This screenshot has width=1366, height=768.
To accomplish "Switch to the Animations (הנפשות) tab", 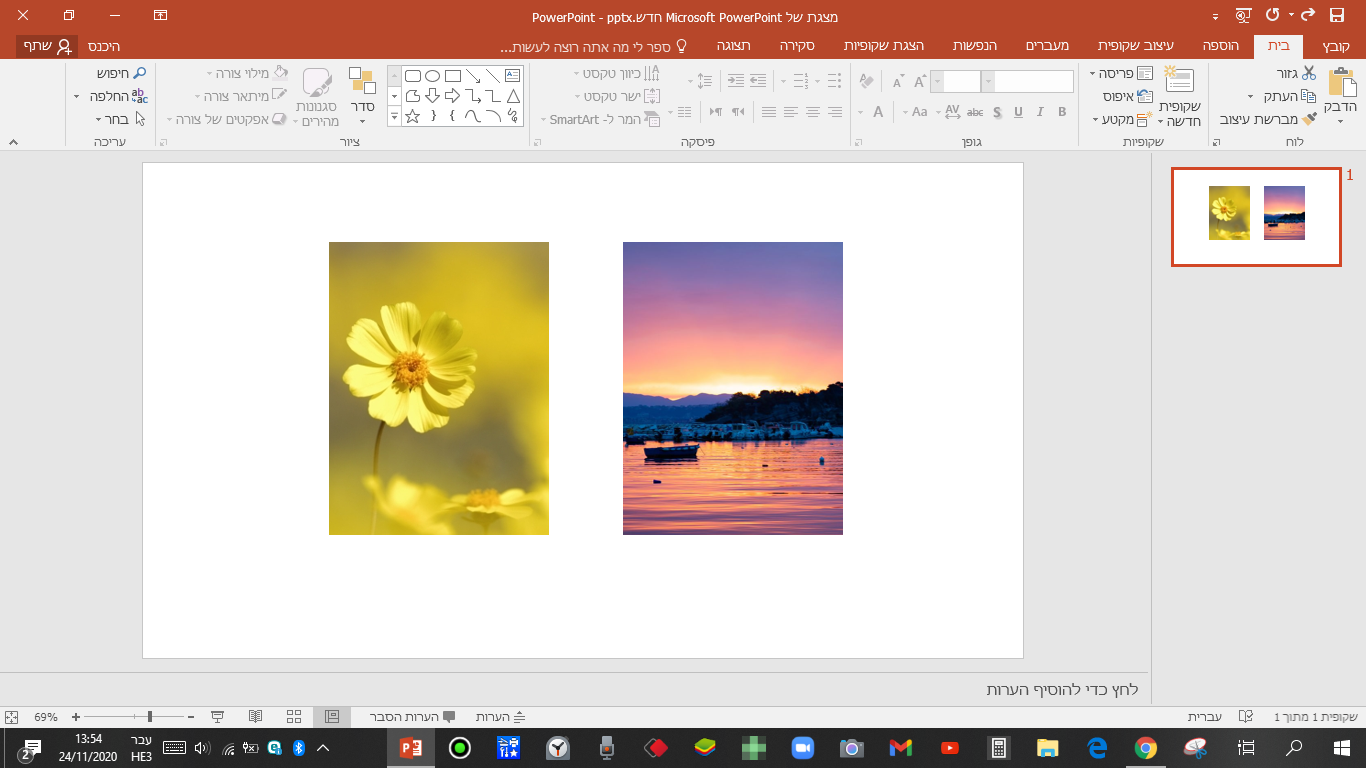I will pyautogui.click(x=974, y=46).
